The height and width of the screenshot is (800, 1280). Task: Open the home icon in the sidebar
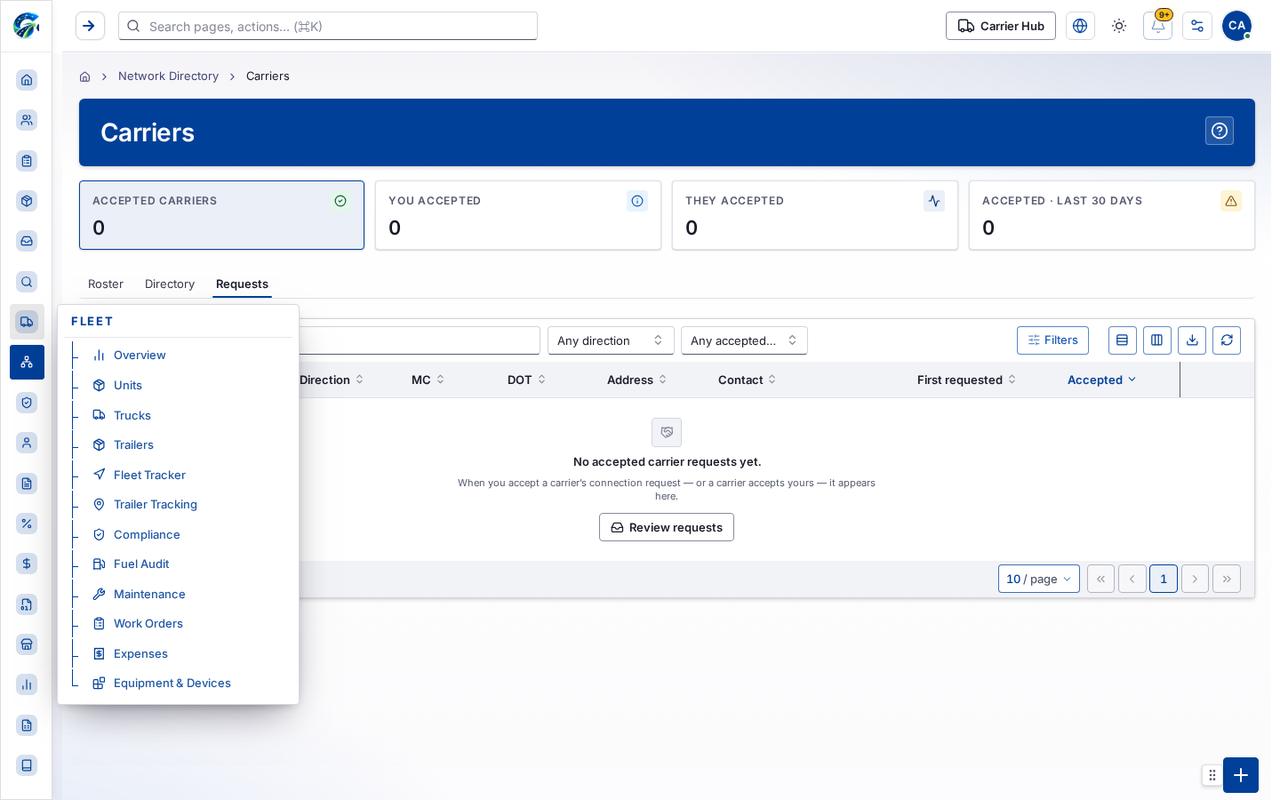coord(27,80)
